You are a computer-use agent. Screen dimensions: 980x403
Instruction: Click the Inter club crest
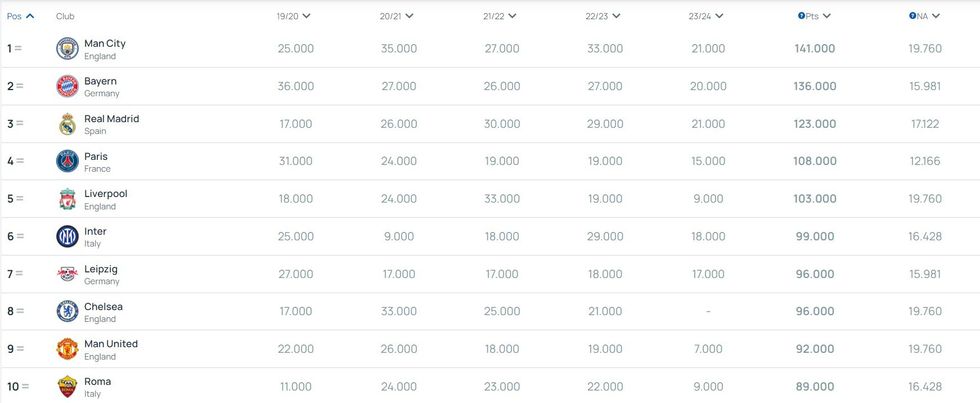[x=67, y=237]
